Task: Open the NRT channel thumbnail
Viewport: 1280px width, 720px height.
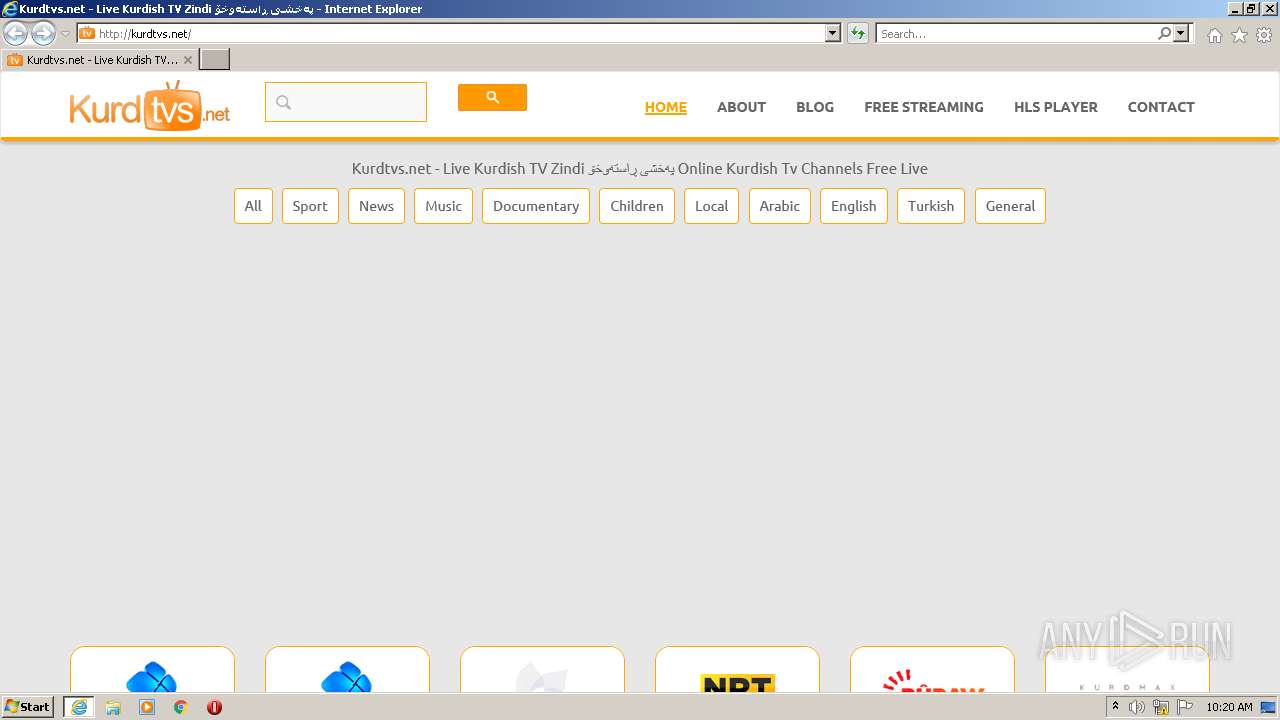Action: click(737, 670)
